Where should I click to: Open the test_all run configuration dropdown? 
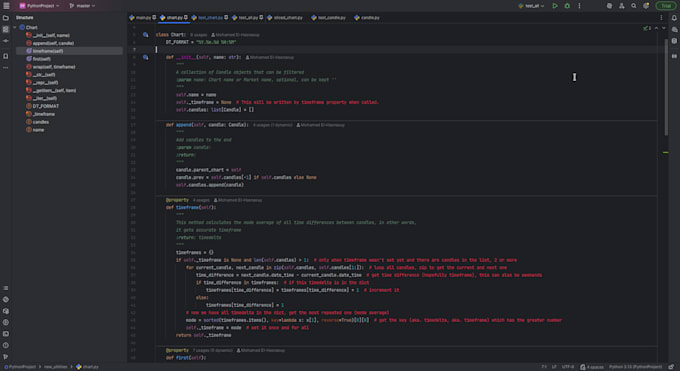pos(531,6)
